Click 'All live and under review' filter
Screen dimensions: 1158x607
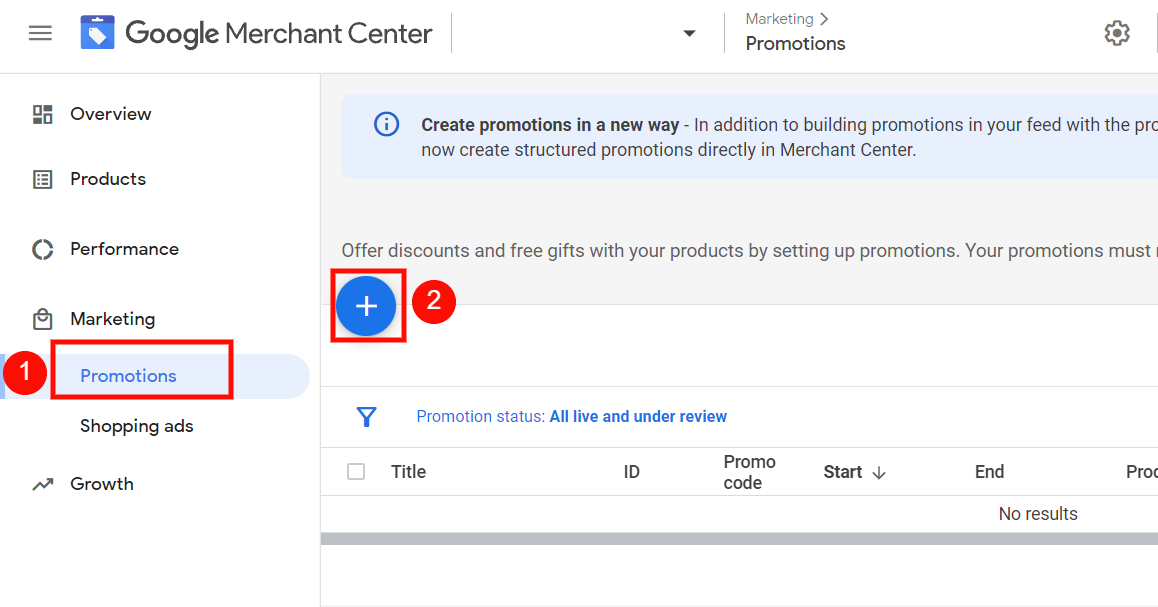(638, 417)
